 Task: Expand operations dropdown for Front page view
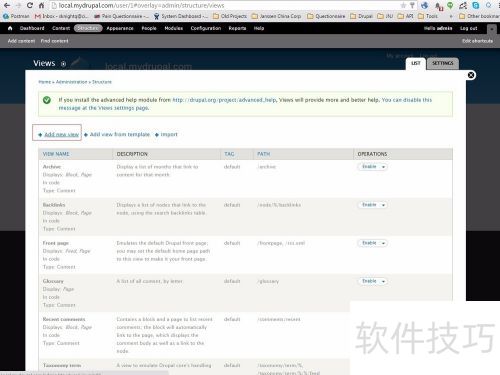383,243
